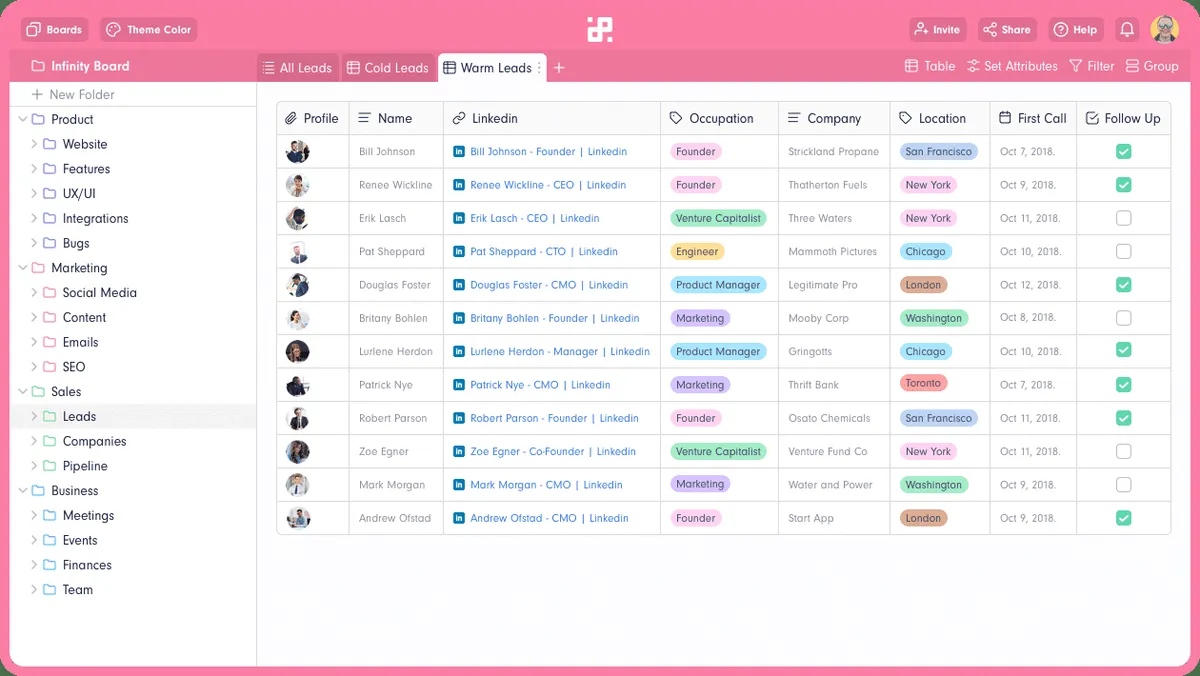This screenshot has width=1200, height=676.
Task: Open the user avatar in top bar
Action: tap(1164, 30)
